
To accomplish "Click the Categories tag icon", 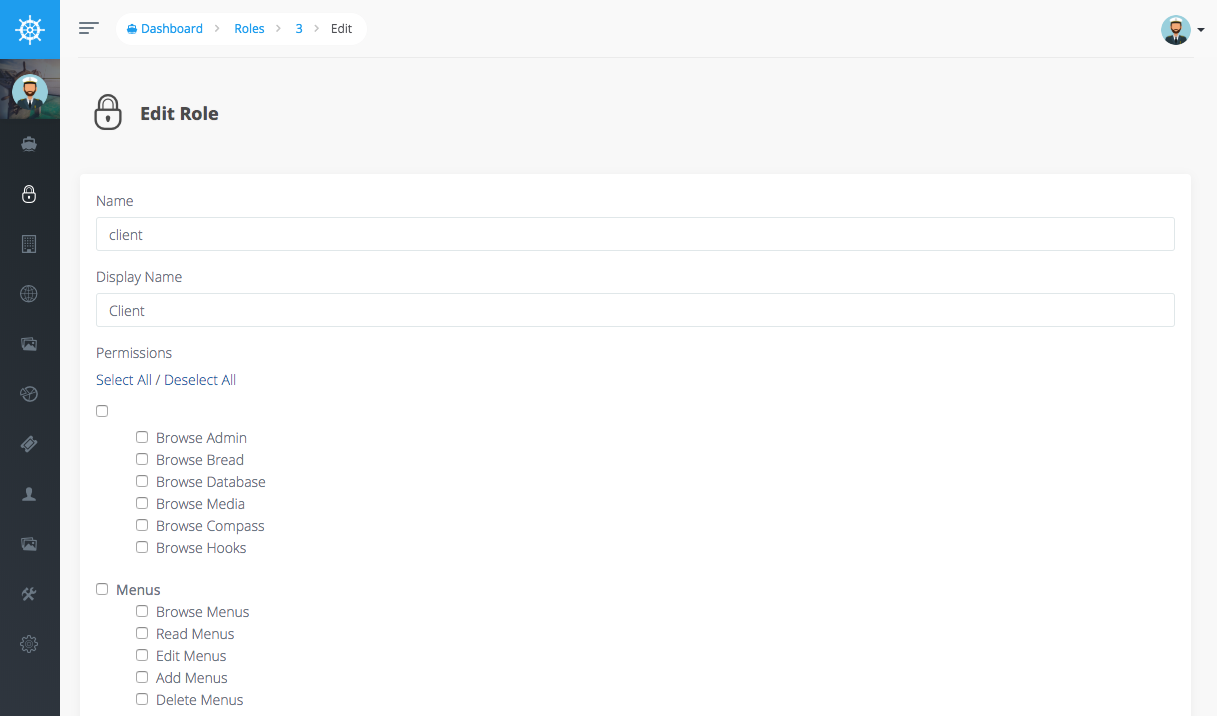I will tap(30, 443).
